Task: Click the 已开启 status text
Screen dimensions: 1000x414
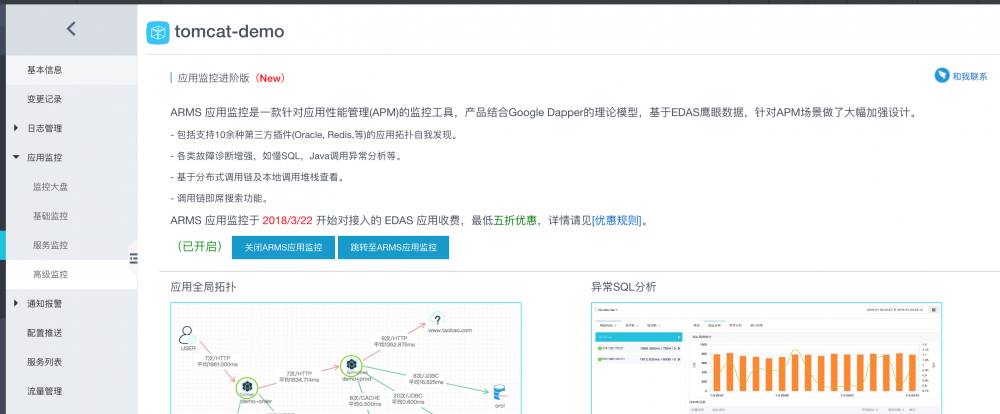Action: 200,247
